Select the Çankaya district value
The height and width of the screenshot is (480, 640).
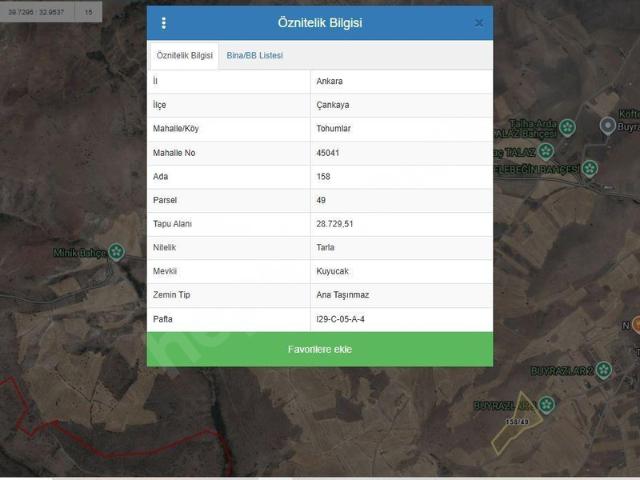333,105
